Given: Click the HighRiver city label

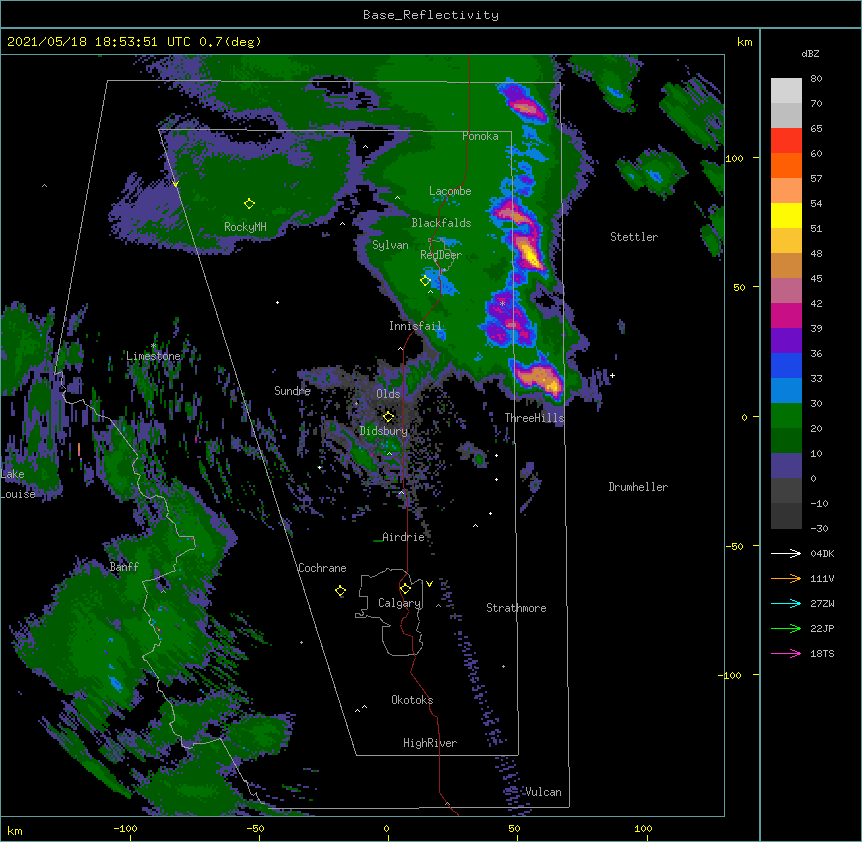Looking at the screenshot, I should [x=430, y=743].
